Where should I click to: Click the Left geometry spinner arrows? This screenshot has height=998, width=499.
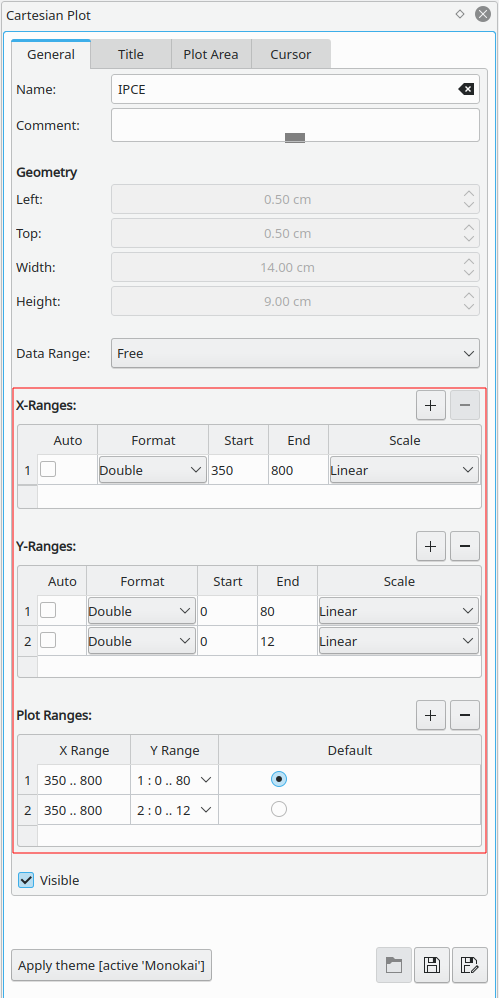(469, 199)
